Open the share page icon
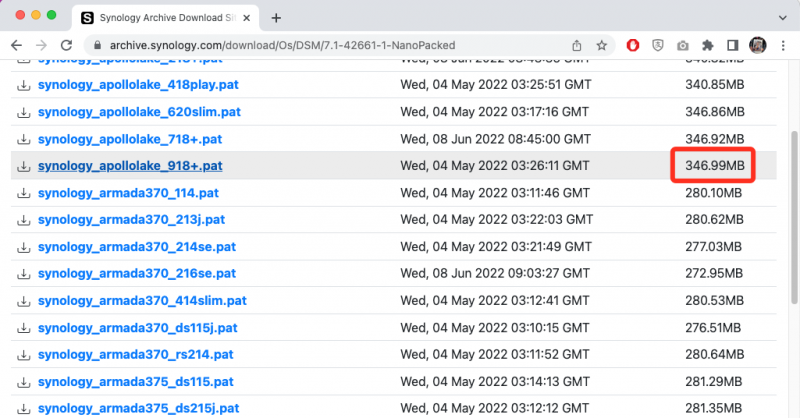The width and height of the screenshot is (800, 418). tap(577, 45)
